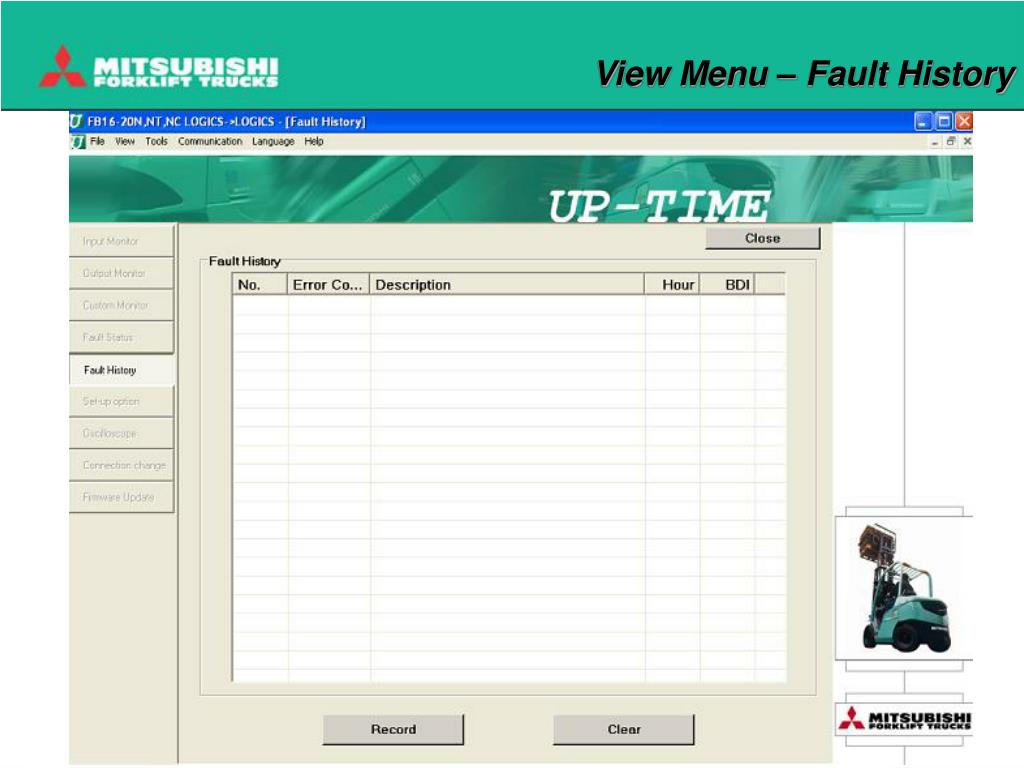Minimize the application window
This screenshot has width=1024, height=768.
point(923,121)
